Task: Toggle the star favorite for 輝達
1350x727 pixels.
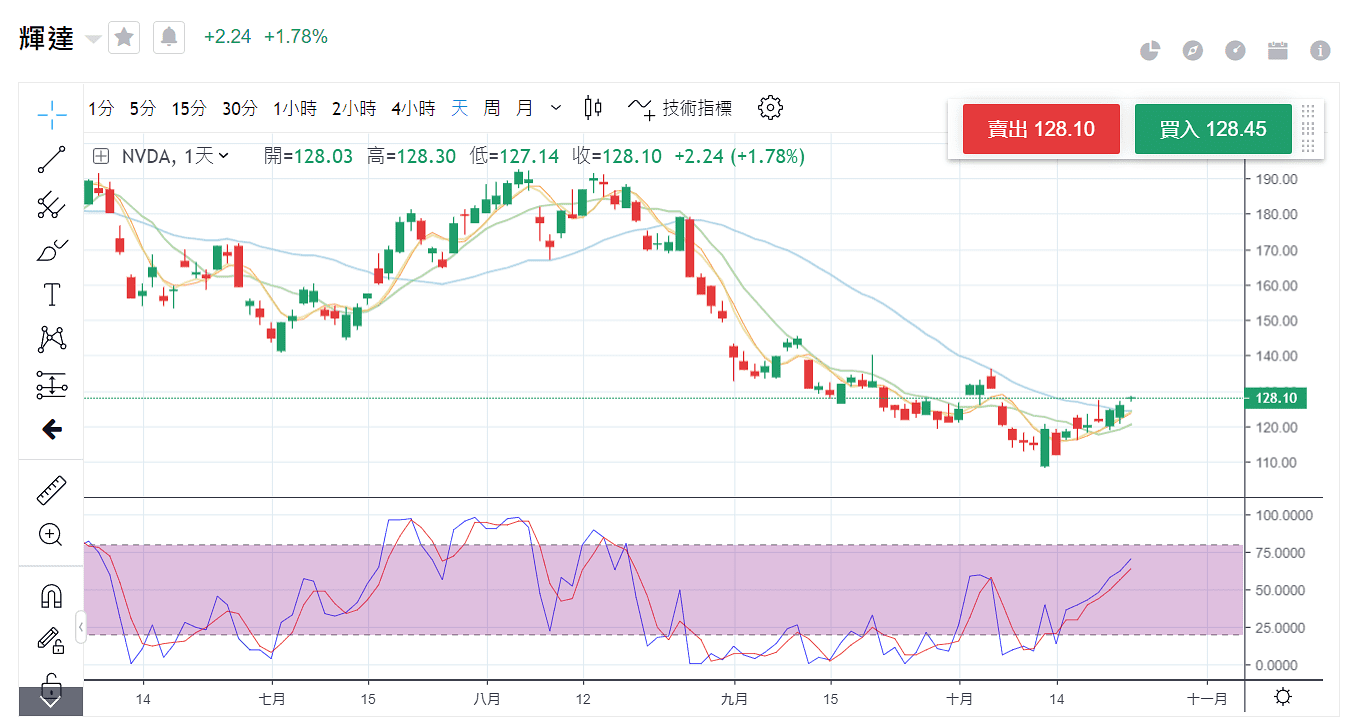Action: [x=124, y=38]
